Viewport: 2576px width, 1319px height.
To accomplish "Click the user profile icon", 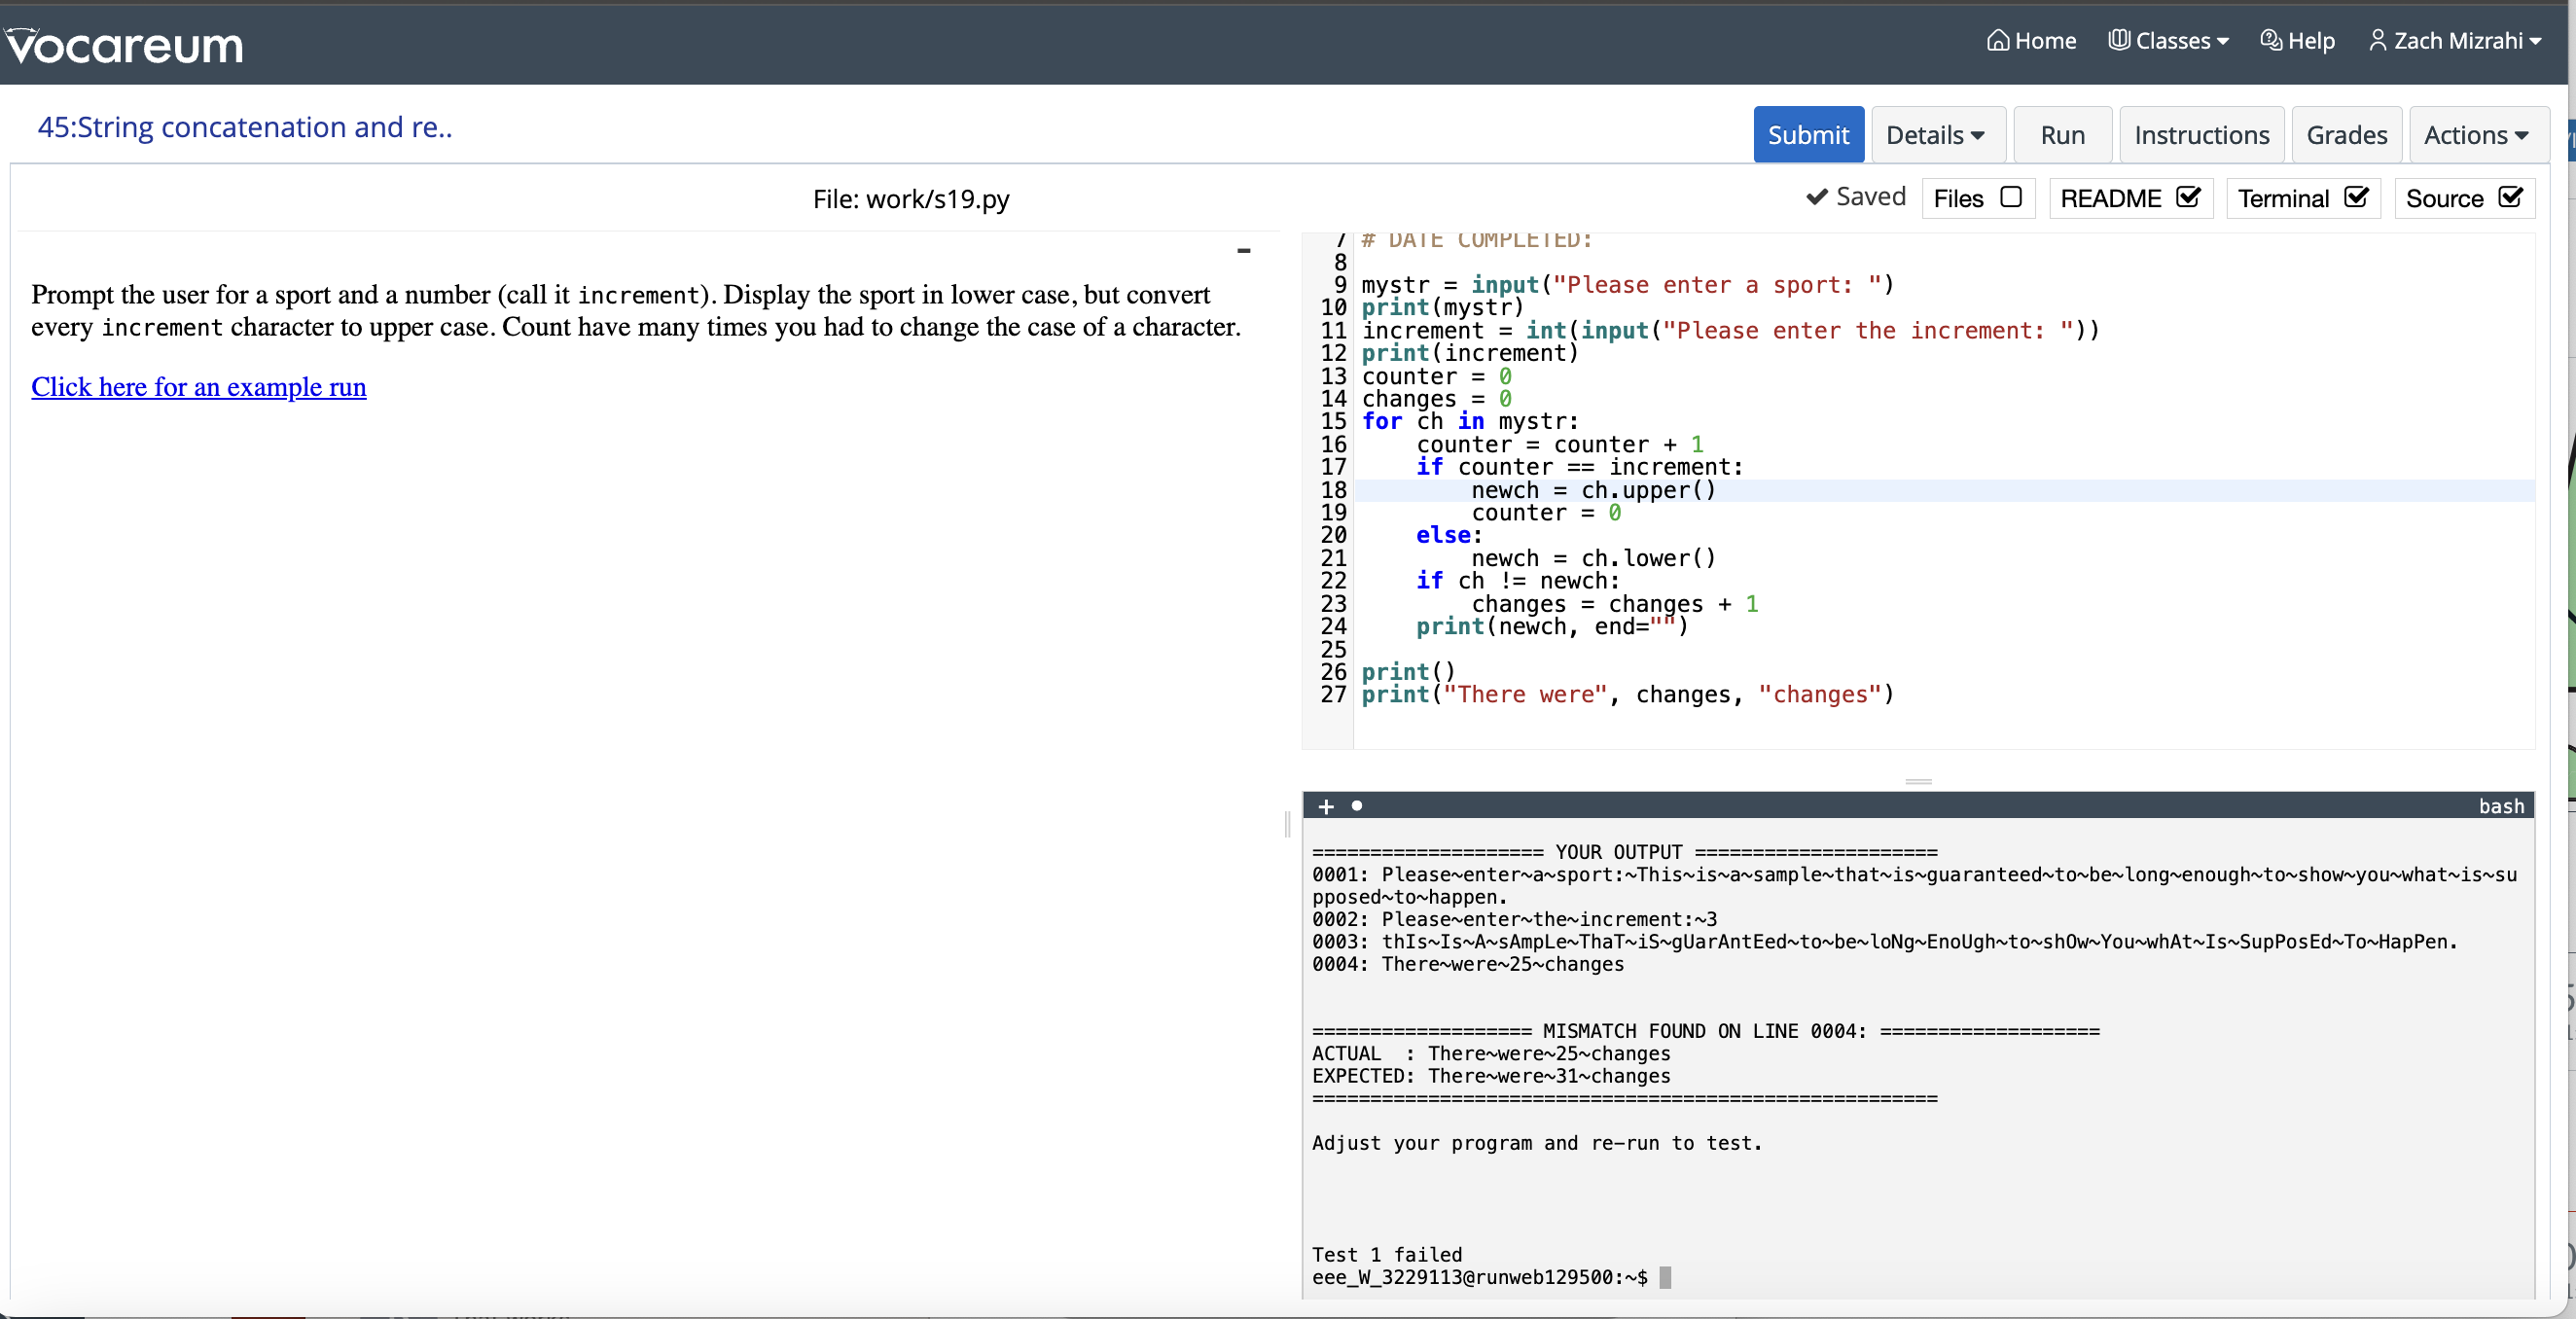I will click(x=2377, y=41).
